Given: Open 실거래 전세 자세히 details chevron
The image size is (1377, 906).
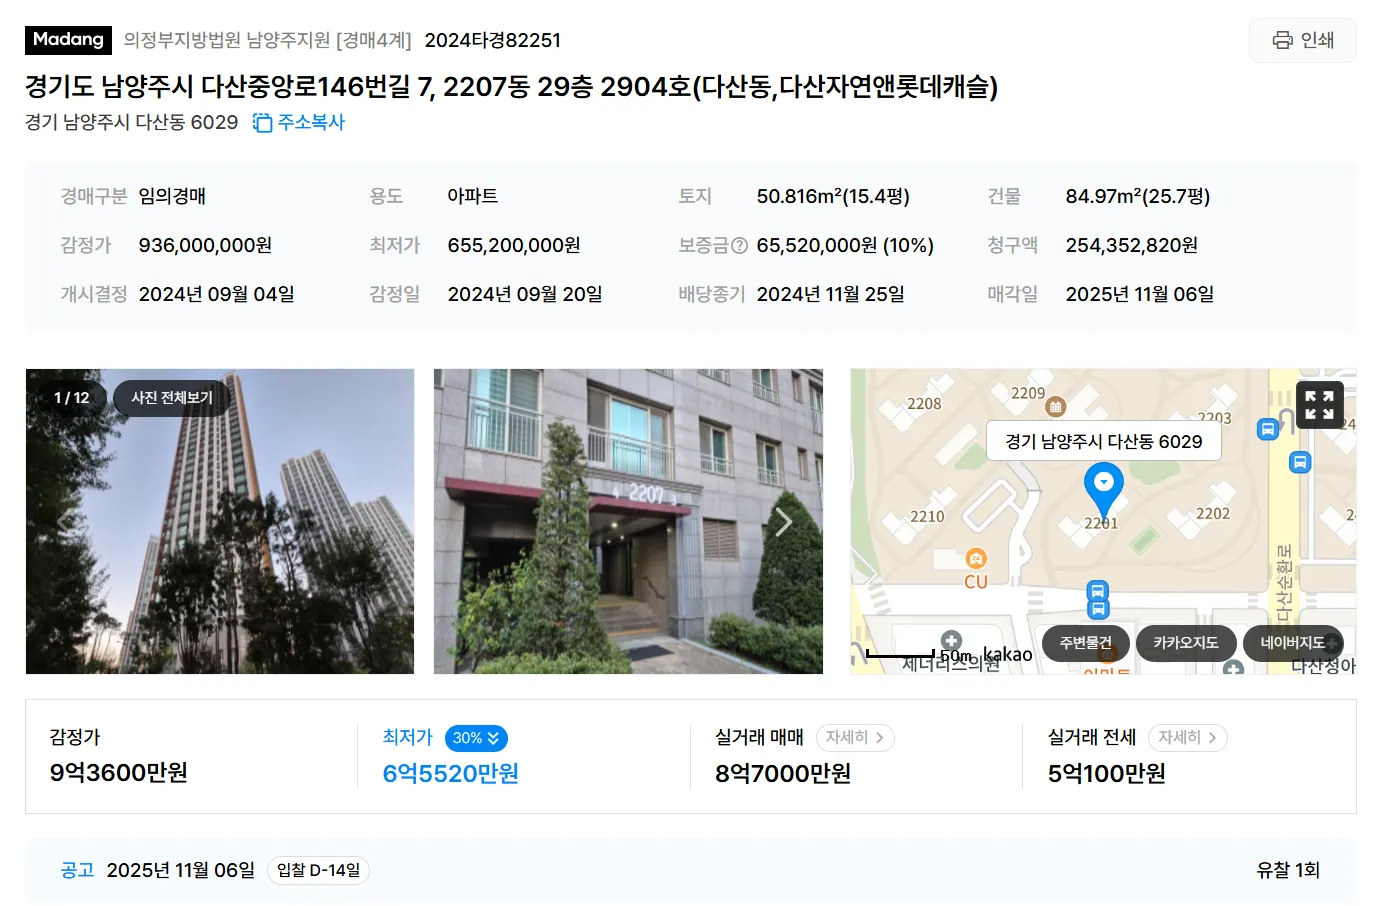Looking at the screenshot, I should coord(1187,737).
